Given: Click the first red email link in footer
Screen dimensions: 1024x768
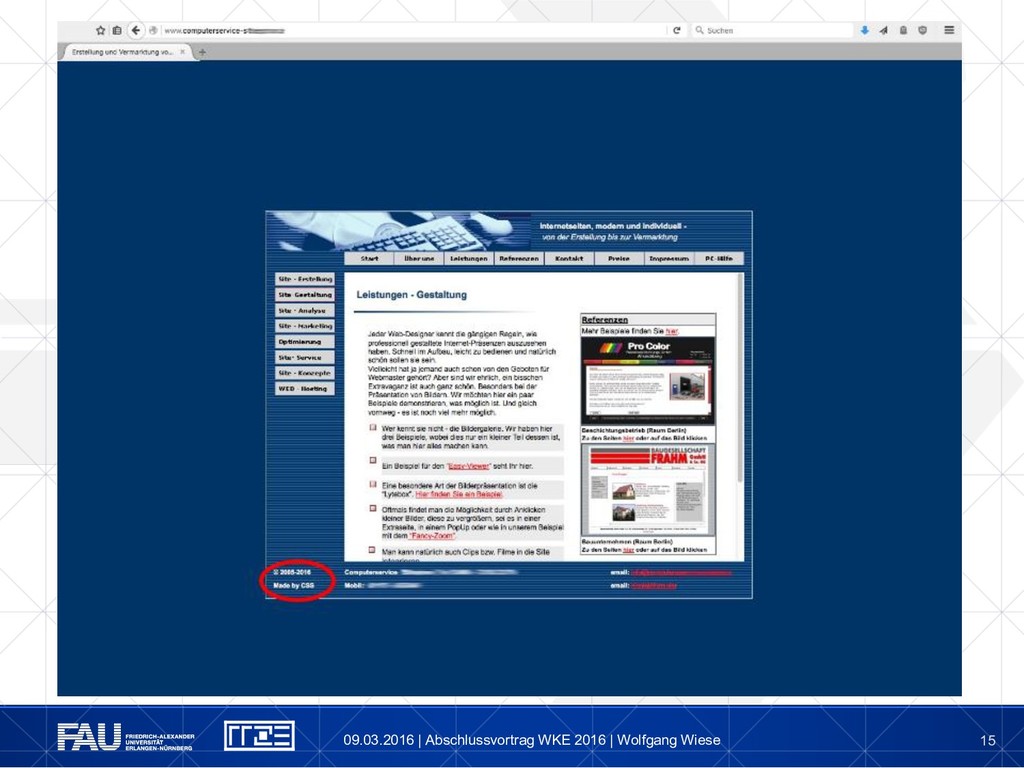Looking at the screenshot, I should 681,573.
